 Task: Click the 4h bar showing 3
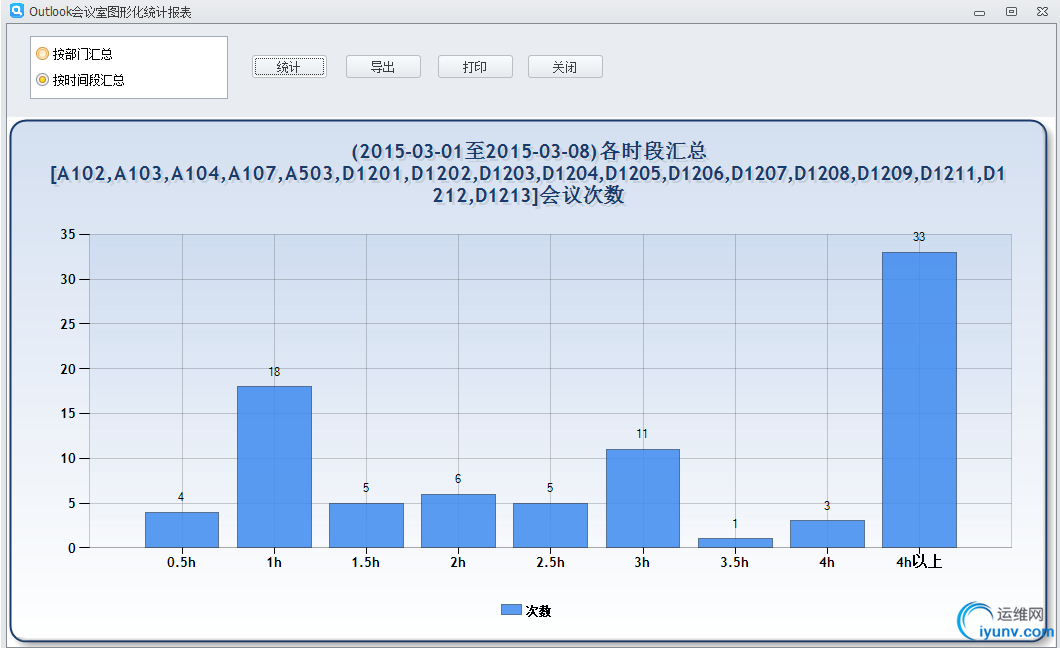click(827, 534)
